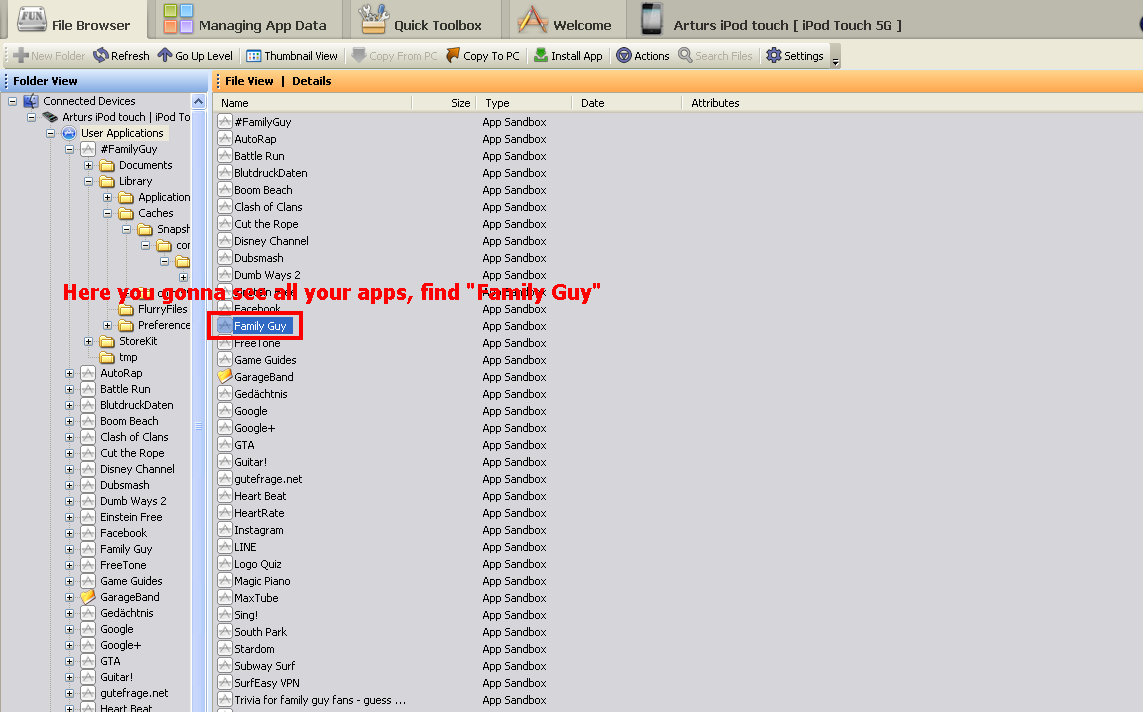Click Boom Beach icon in file list

pyautogui.click(x=225, y=189)
